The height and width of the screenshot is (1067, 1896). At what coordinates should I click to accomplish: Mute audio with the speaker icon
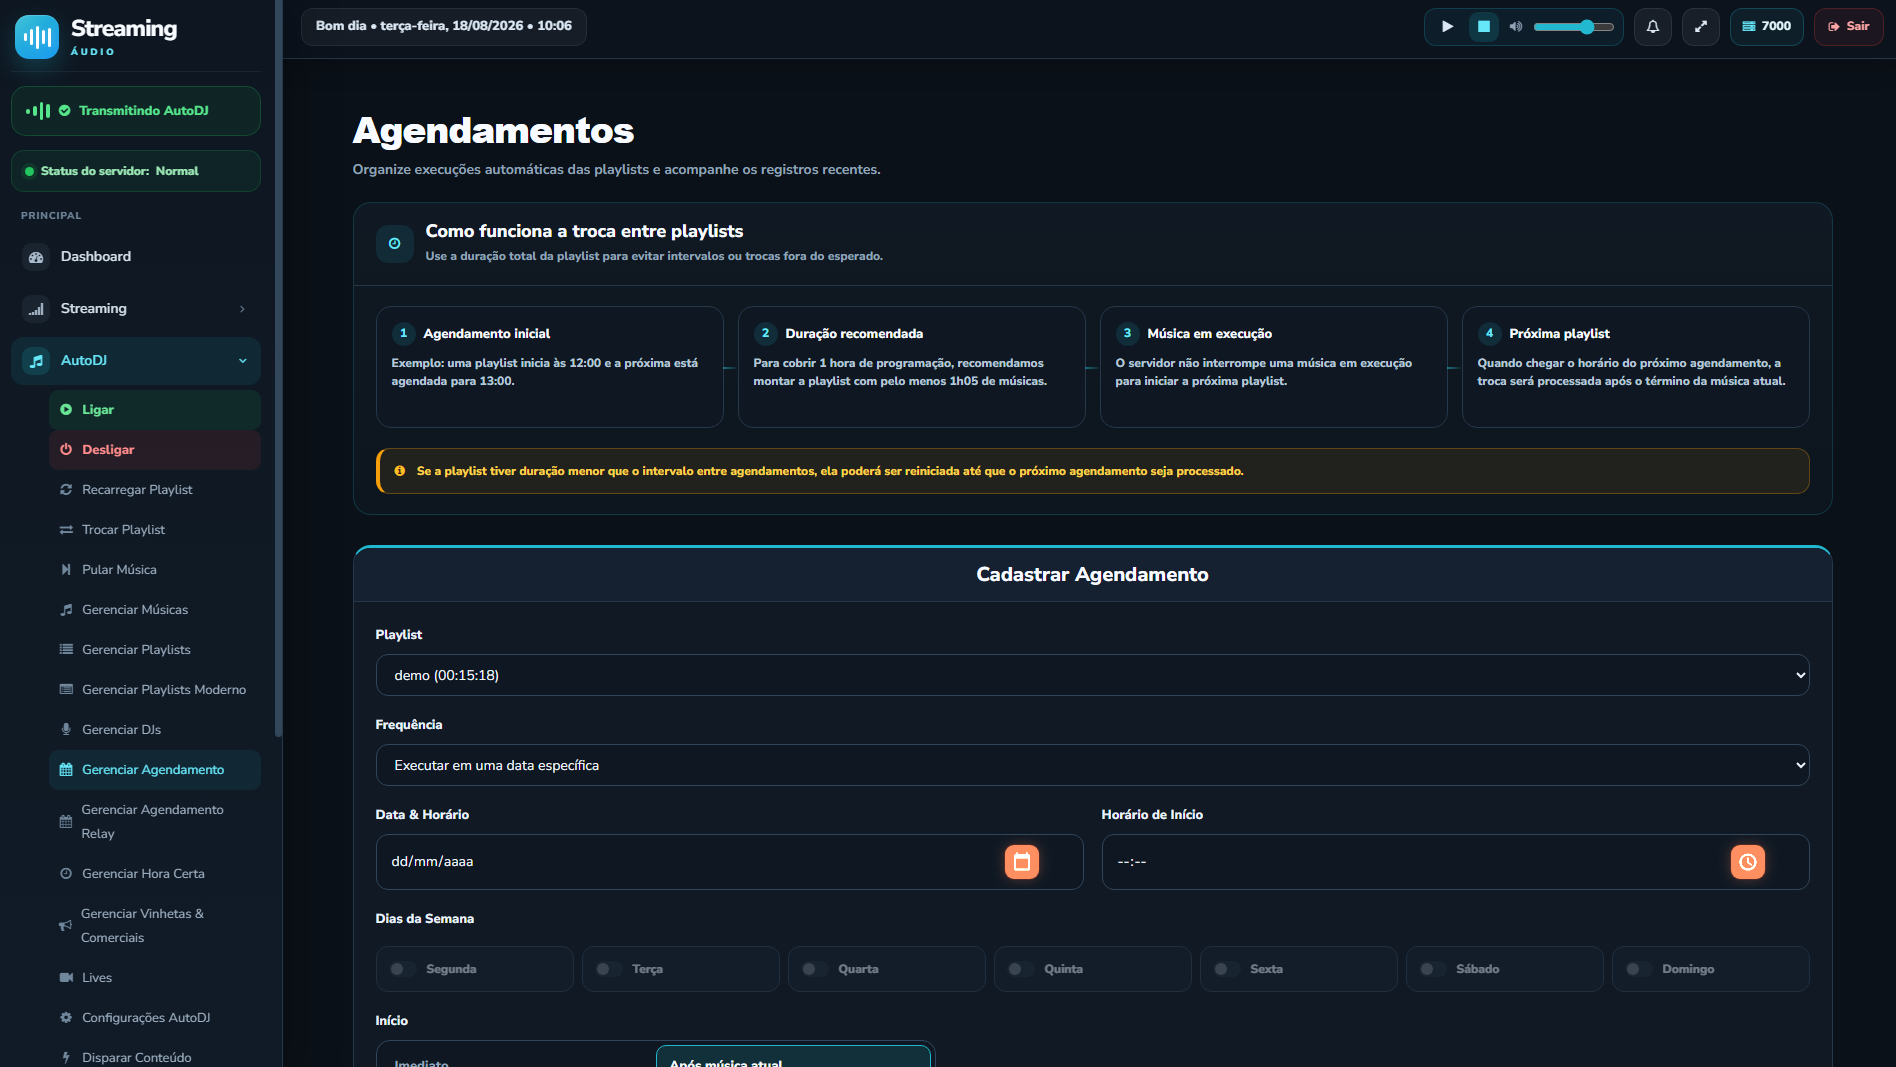1516,27
